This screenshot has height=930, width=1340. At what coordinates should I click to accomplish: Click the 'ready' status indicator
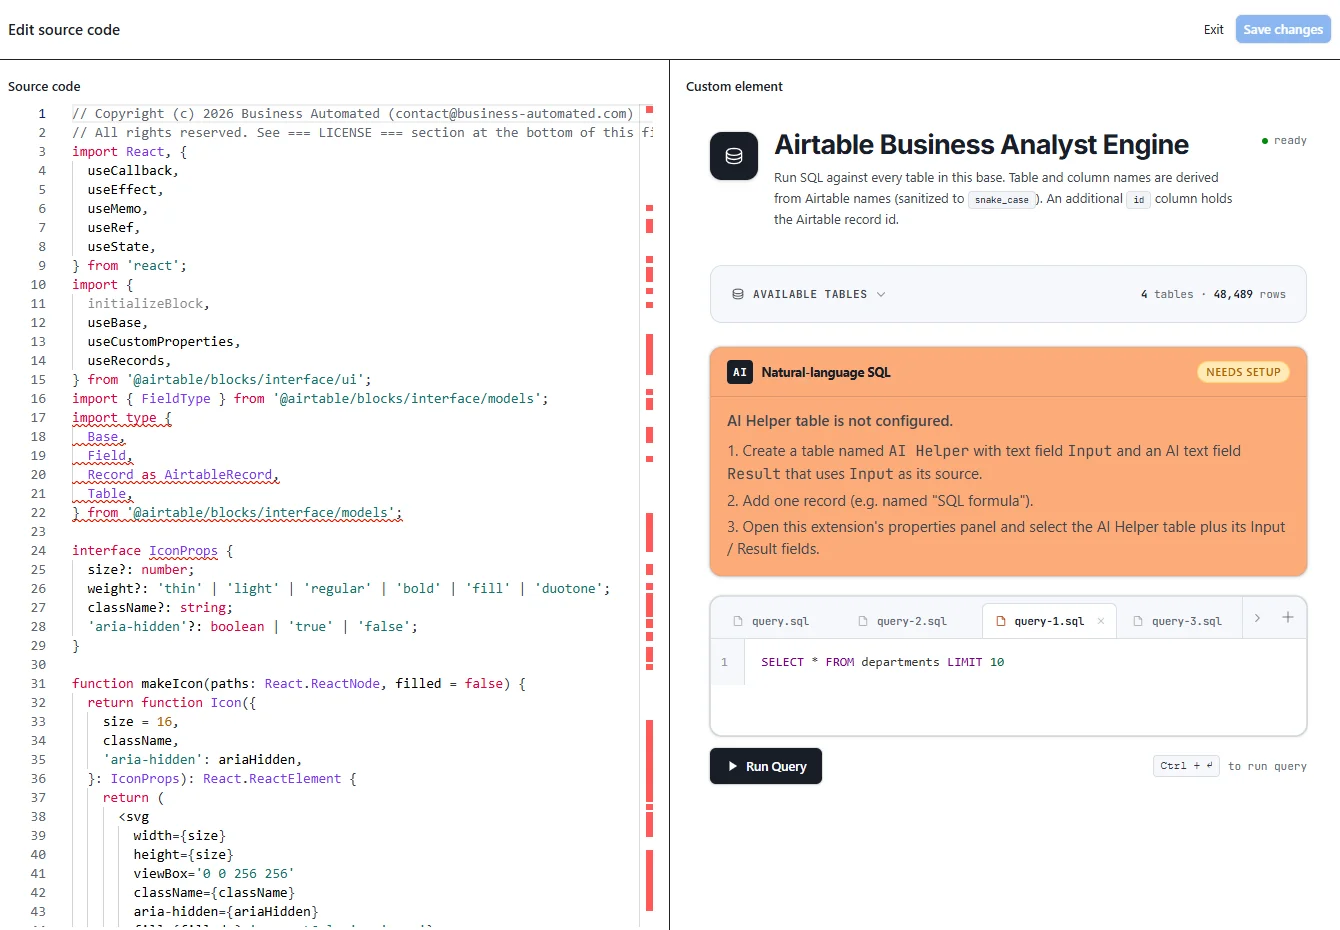click(1285, 141)
